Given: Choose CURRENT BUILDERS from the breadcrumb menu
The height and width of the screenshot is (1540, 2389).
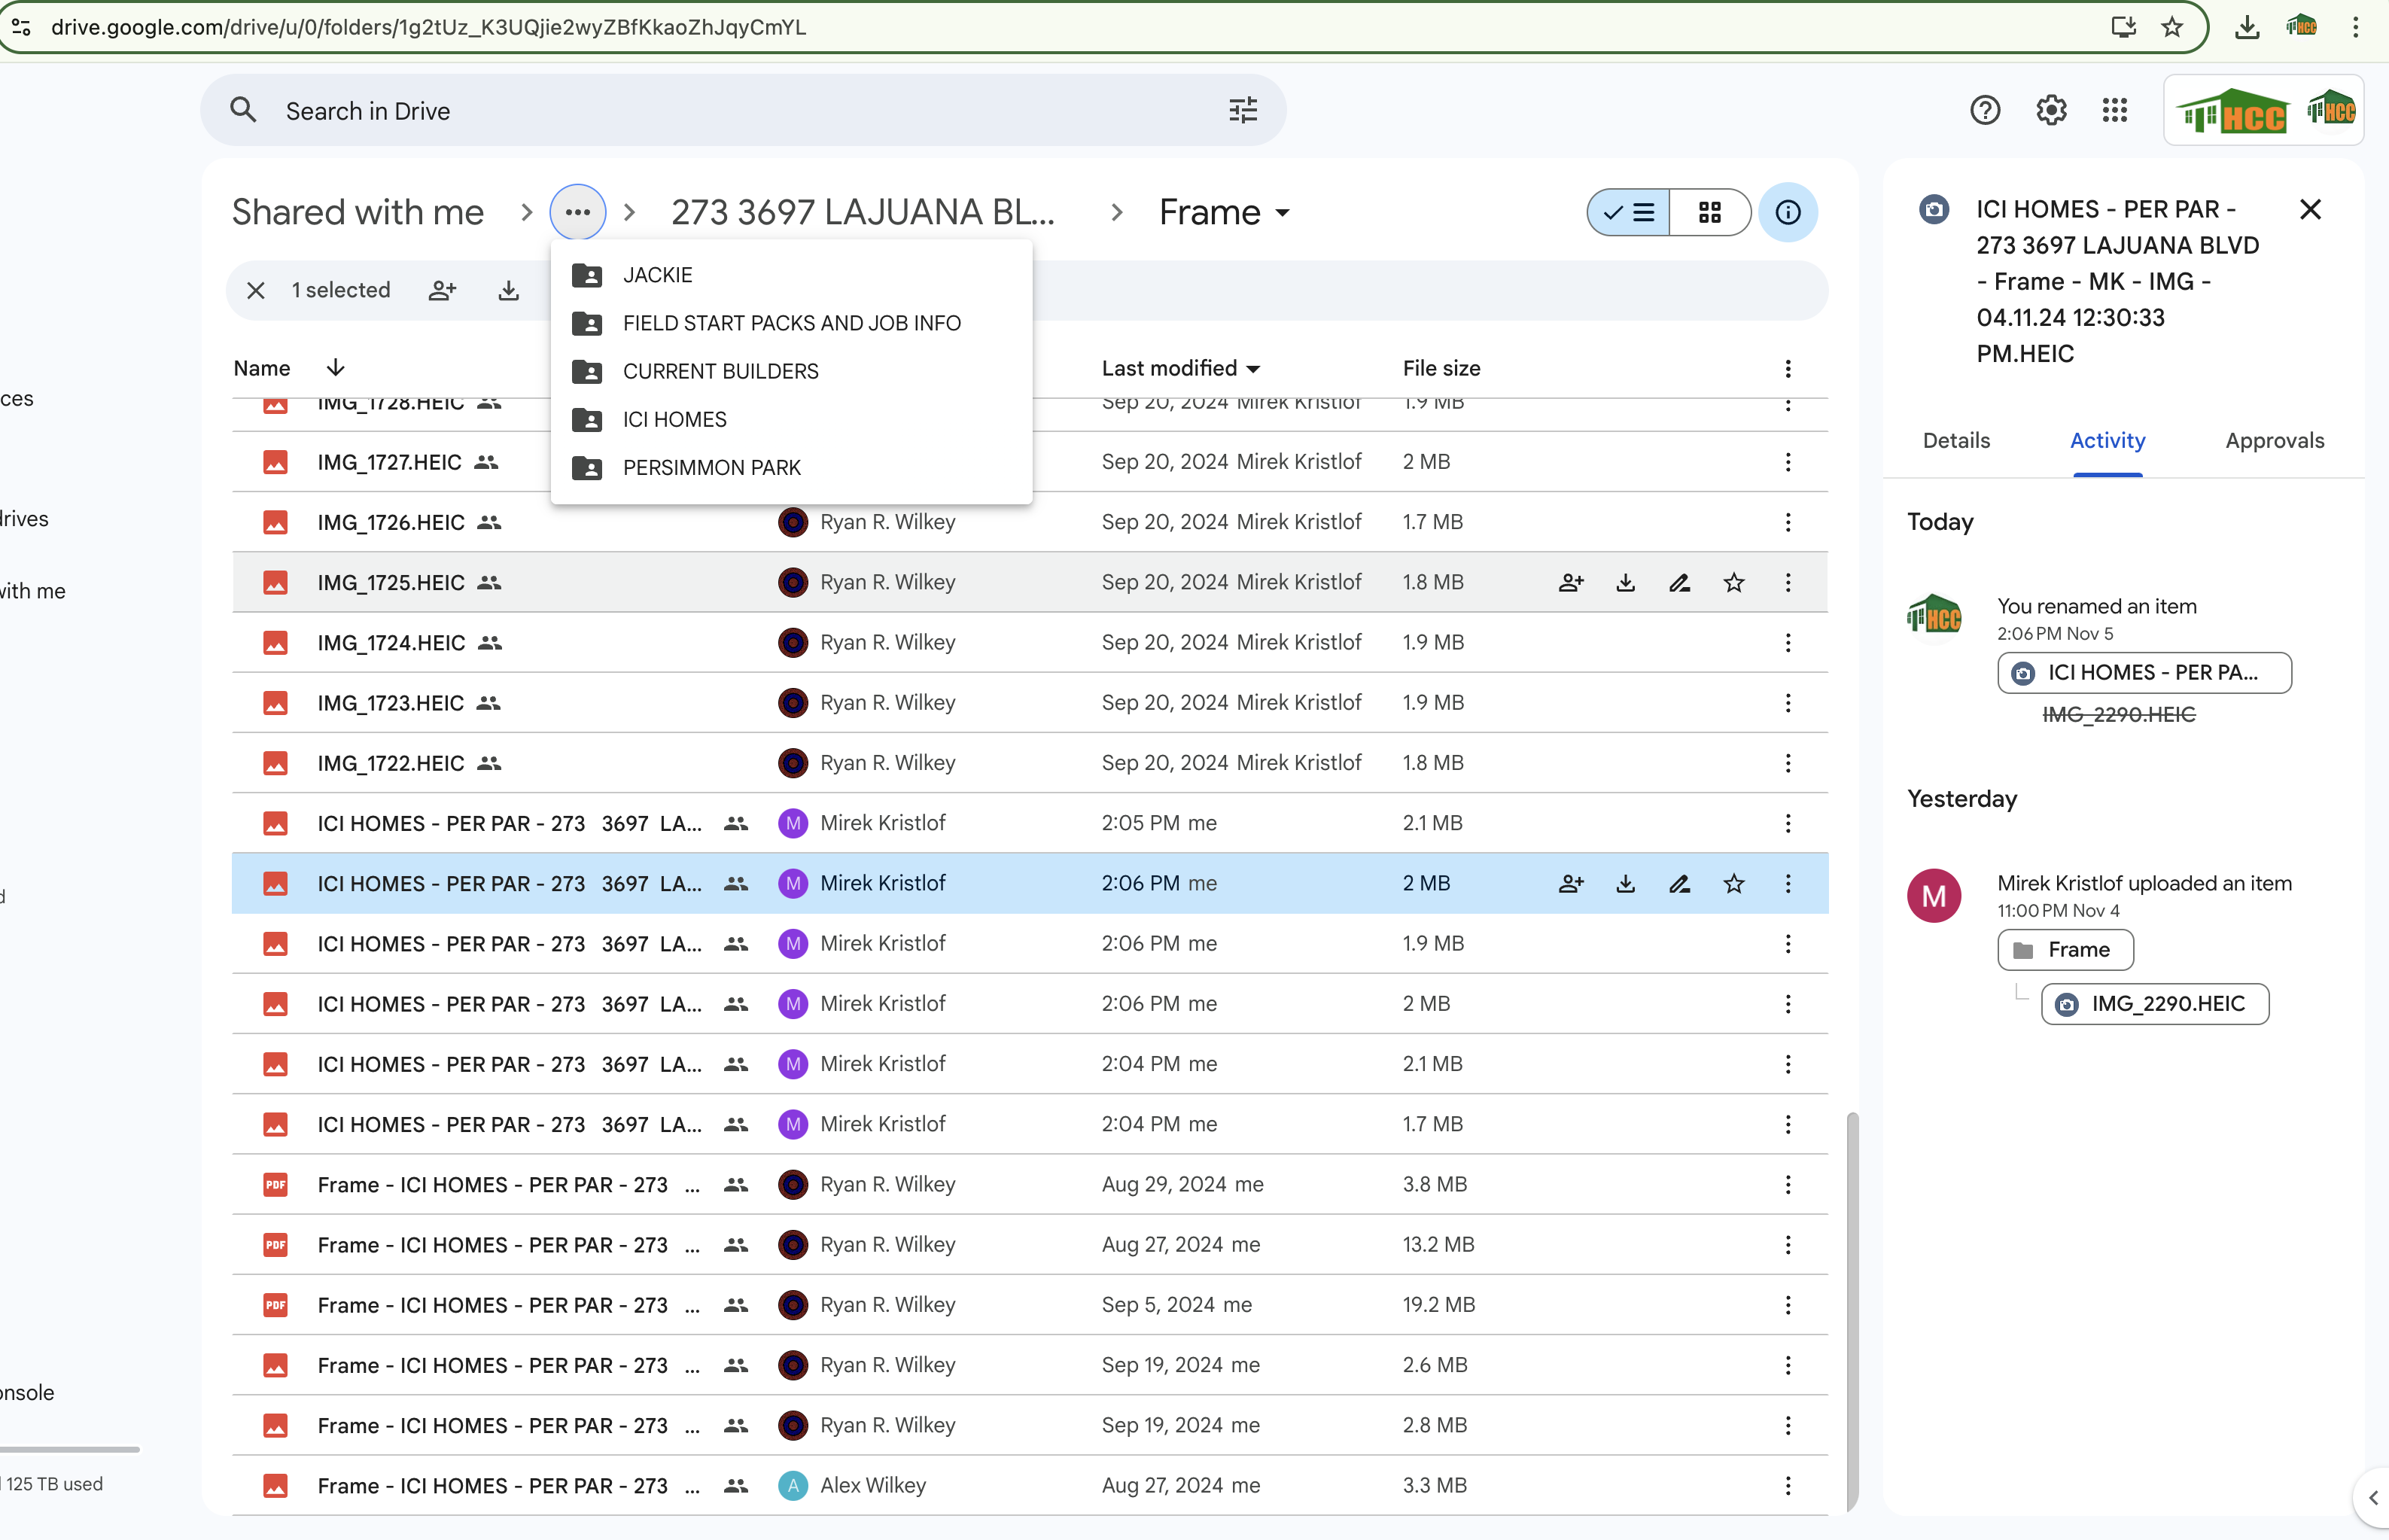Looking at the screenshot, I should pos(792,371).
